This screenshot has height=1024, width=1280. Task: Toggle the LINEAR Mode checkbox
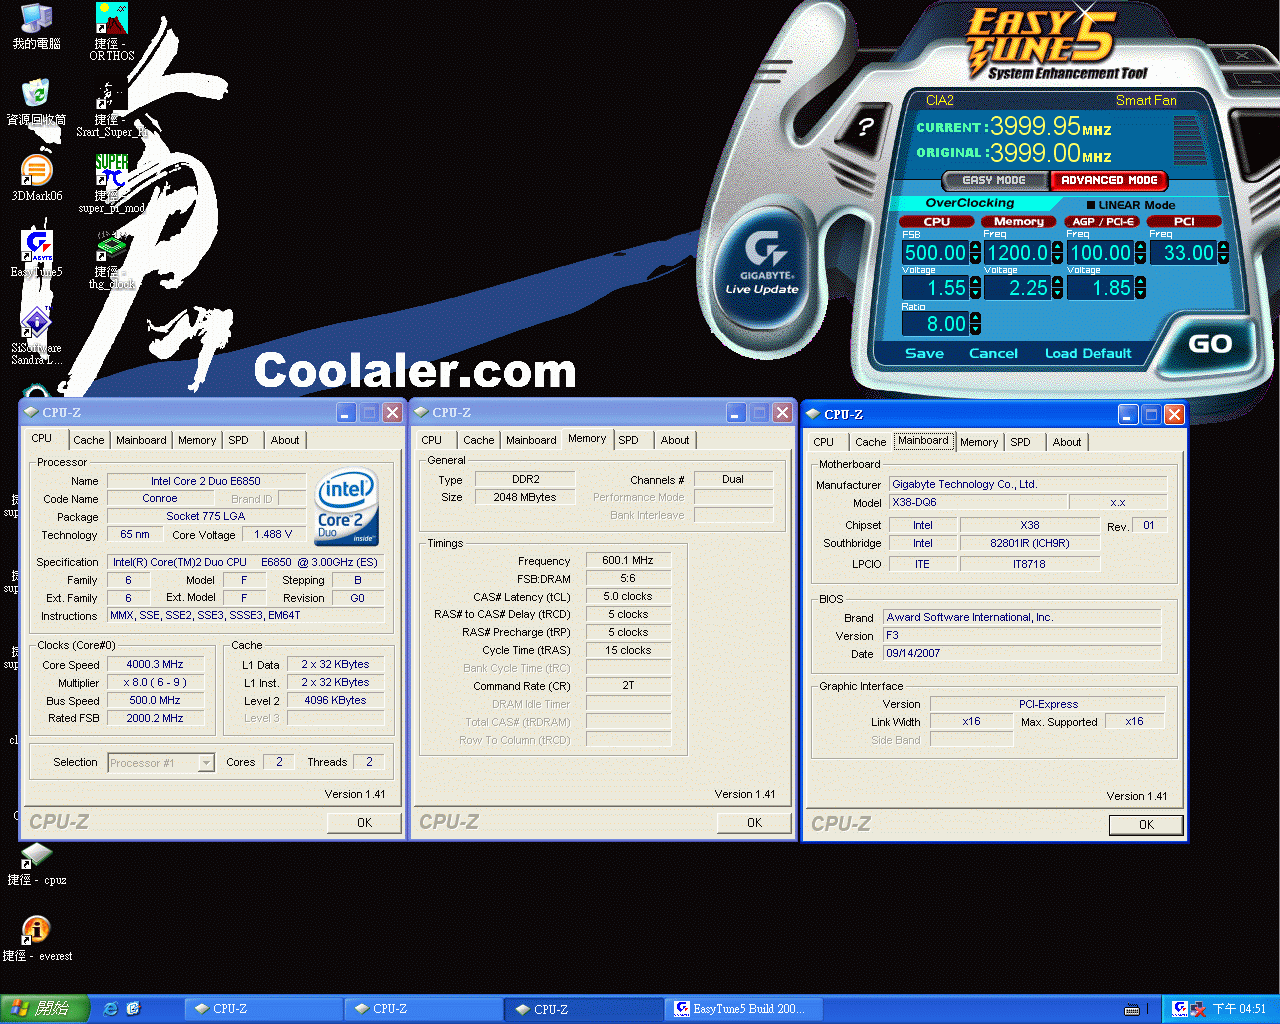1091,205
